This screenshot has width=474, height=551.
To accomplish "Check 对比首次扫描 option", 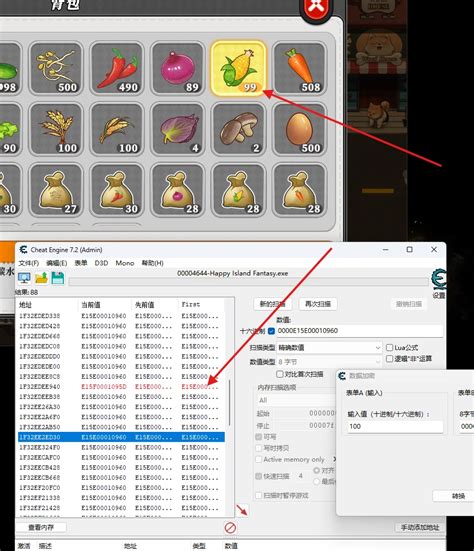I will click(x=280, y=374).
